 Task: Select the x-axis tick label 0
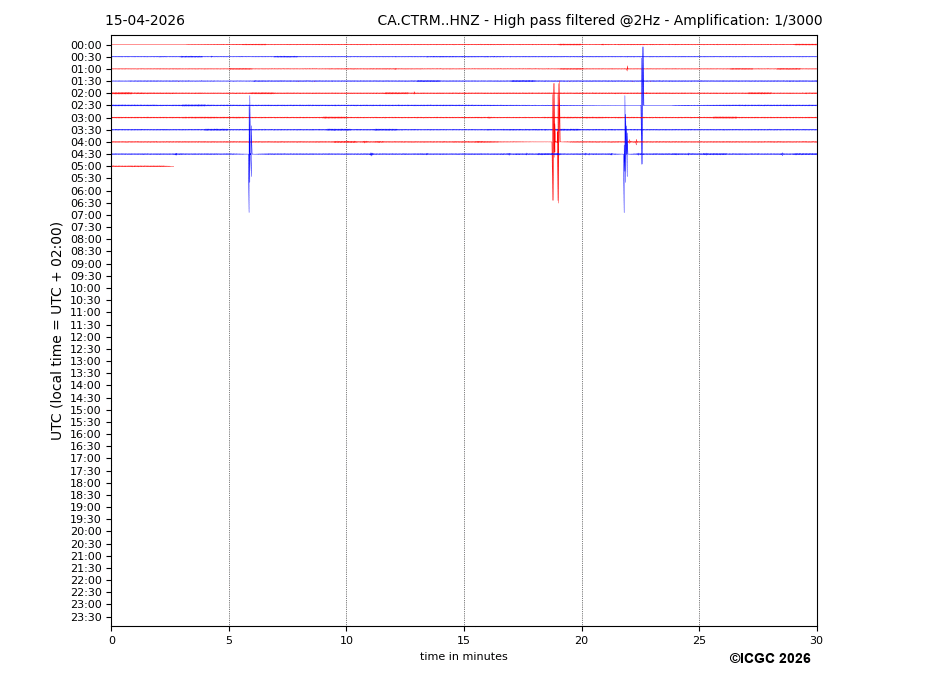(112, 640)
